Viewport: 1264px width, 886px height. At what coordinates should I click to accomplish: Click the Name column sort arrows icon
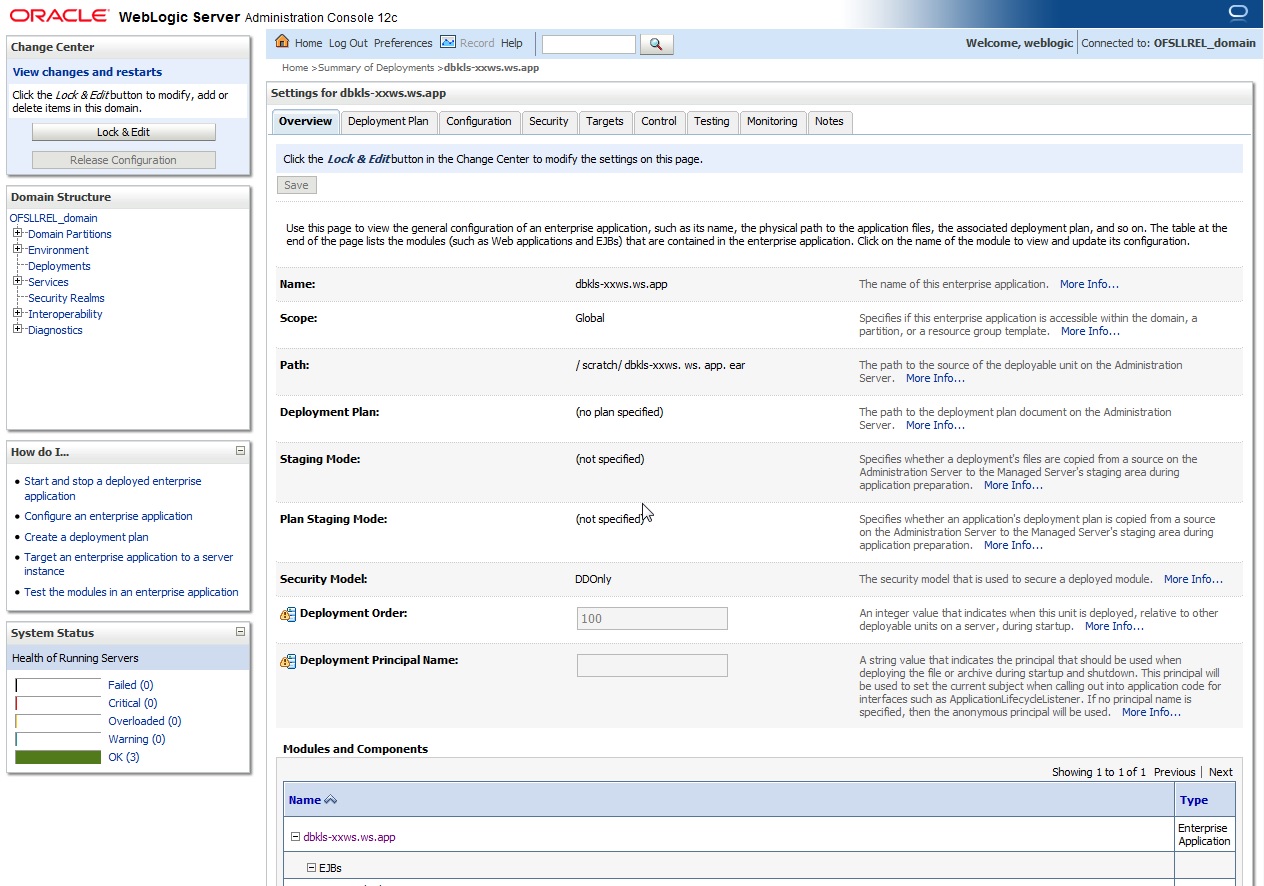[331, 800]
